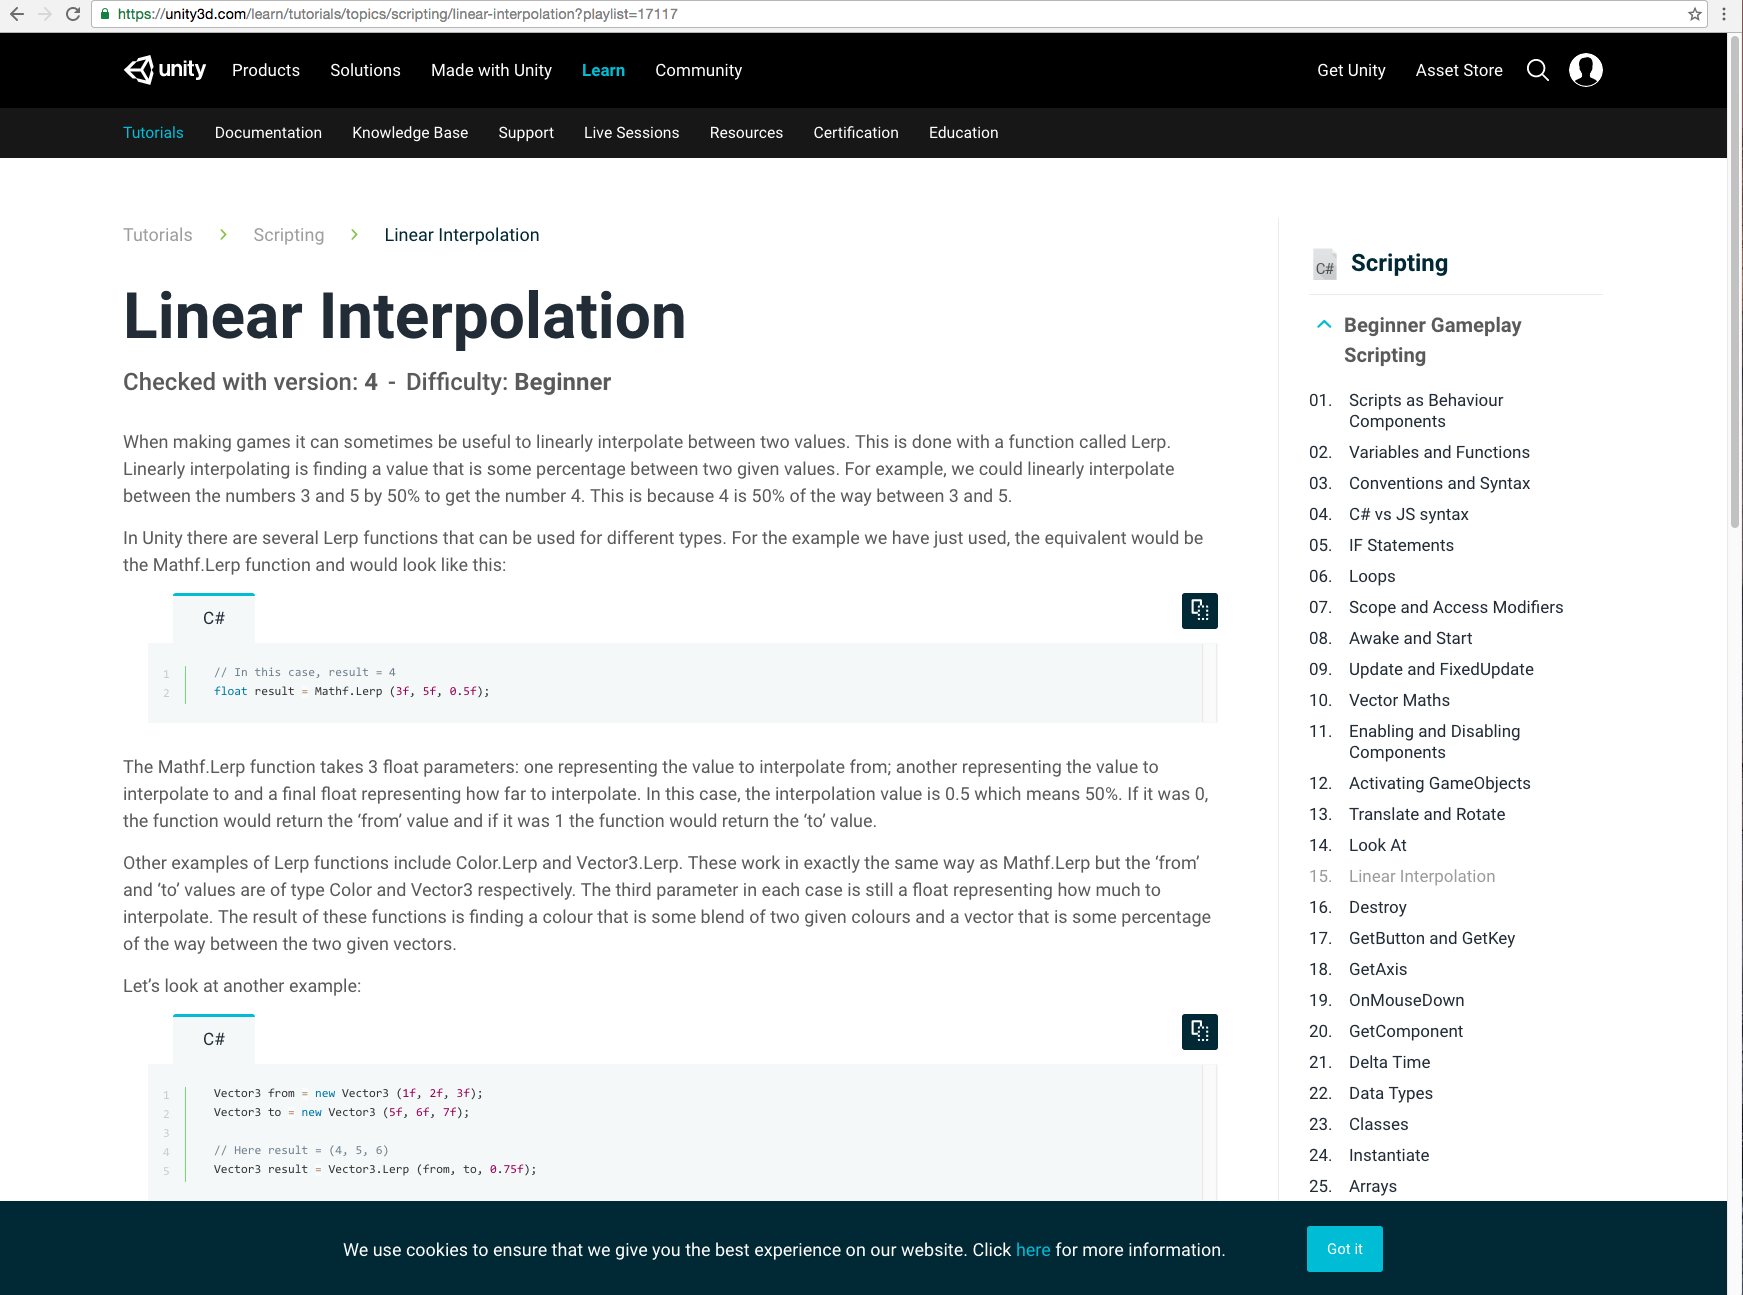
Task: Open the Community menu
Action: click(x=698, y=70)
